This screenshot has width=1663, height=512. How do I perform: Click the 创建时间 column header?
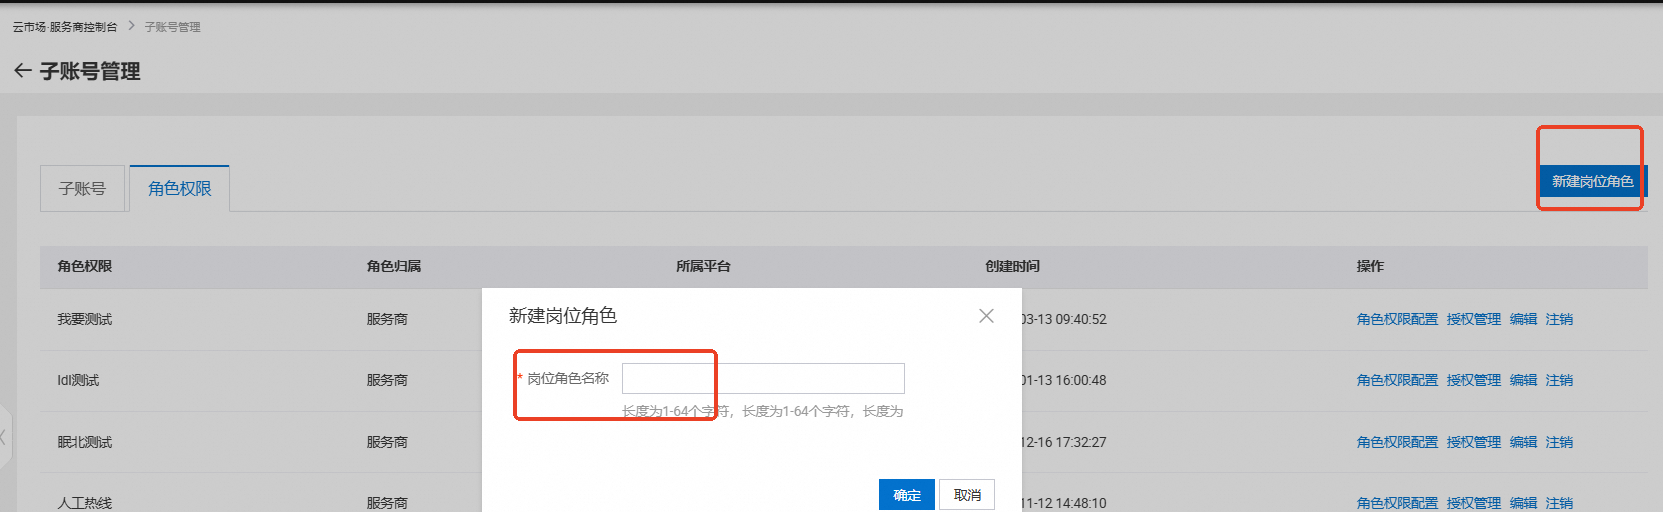tap(1012, 266)
